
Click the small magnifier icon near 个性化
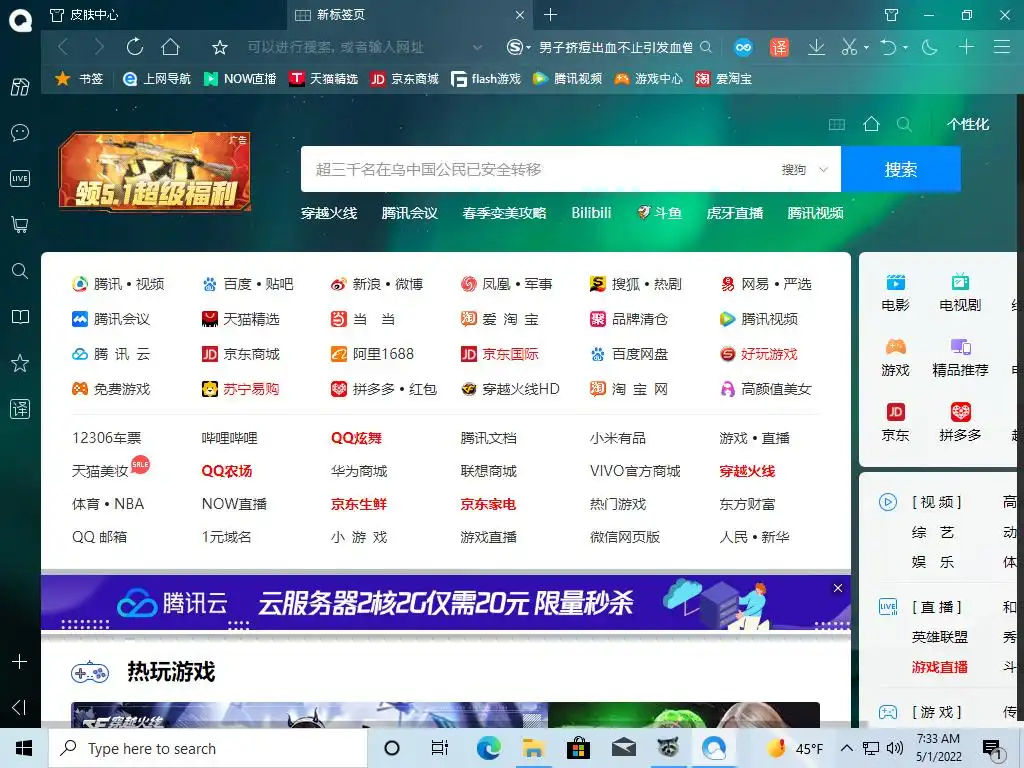pyautogui.click(x=904, y=124)
